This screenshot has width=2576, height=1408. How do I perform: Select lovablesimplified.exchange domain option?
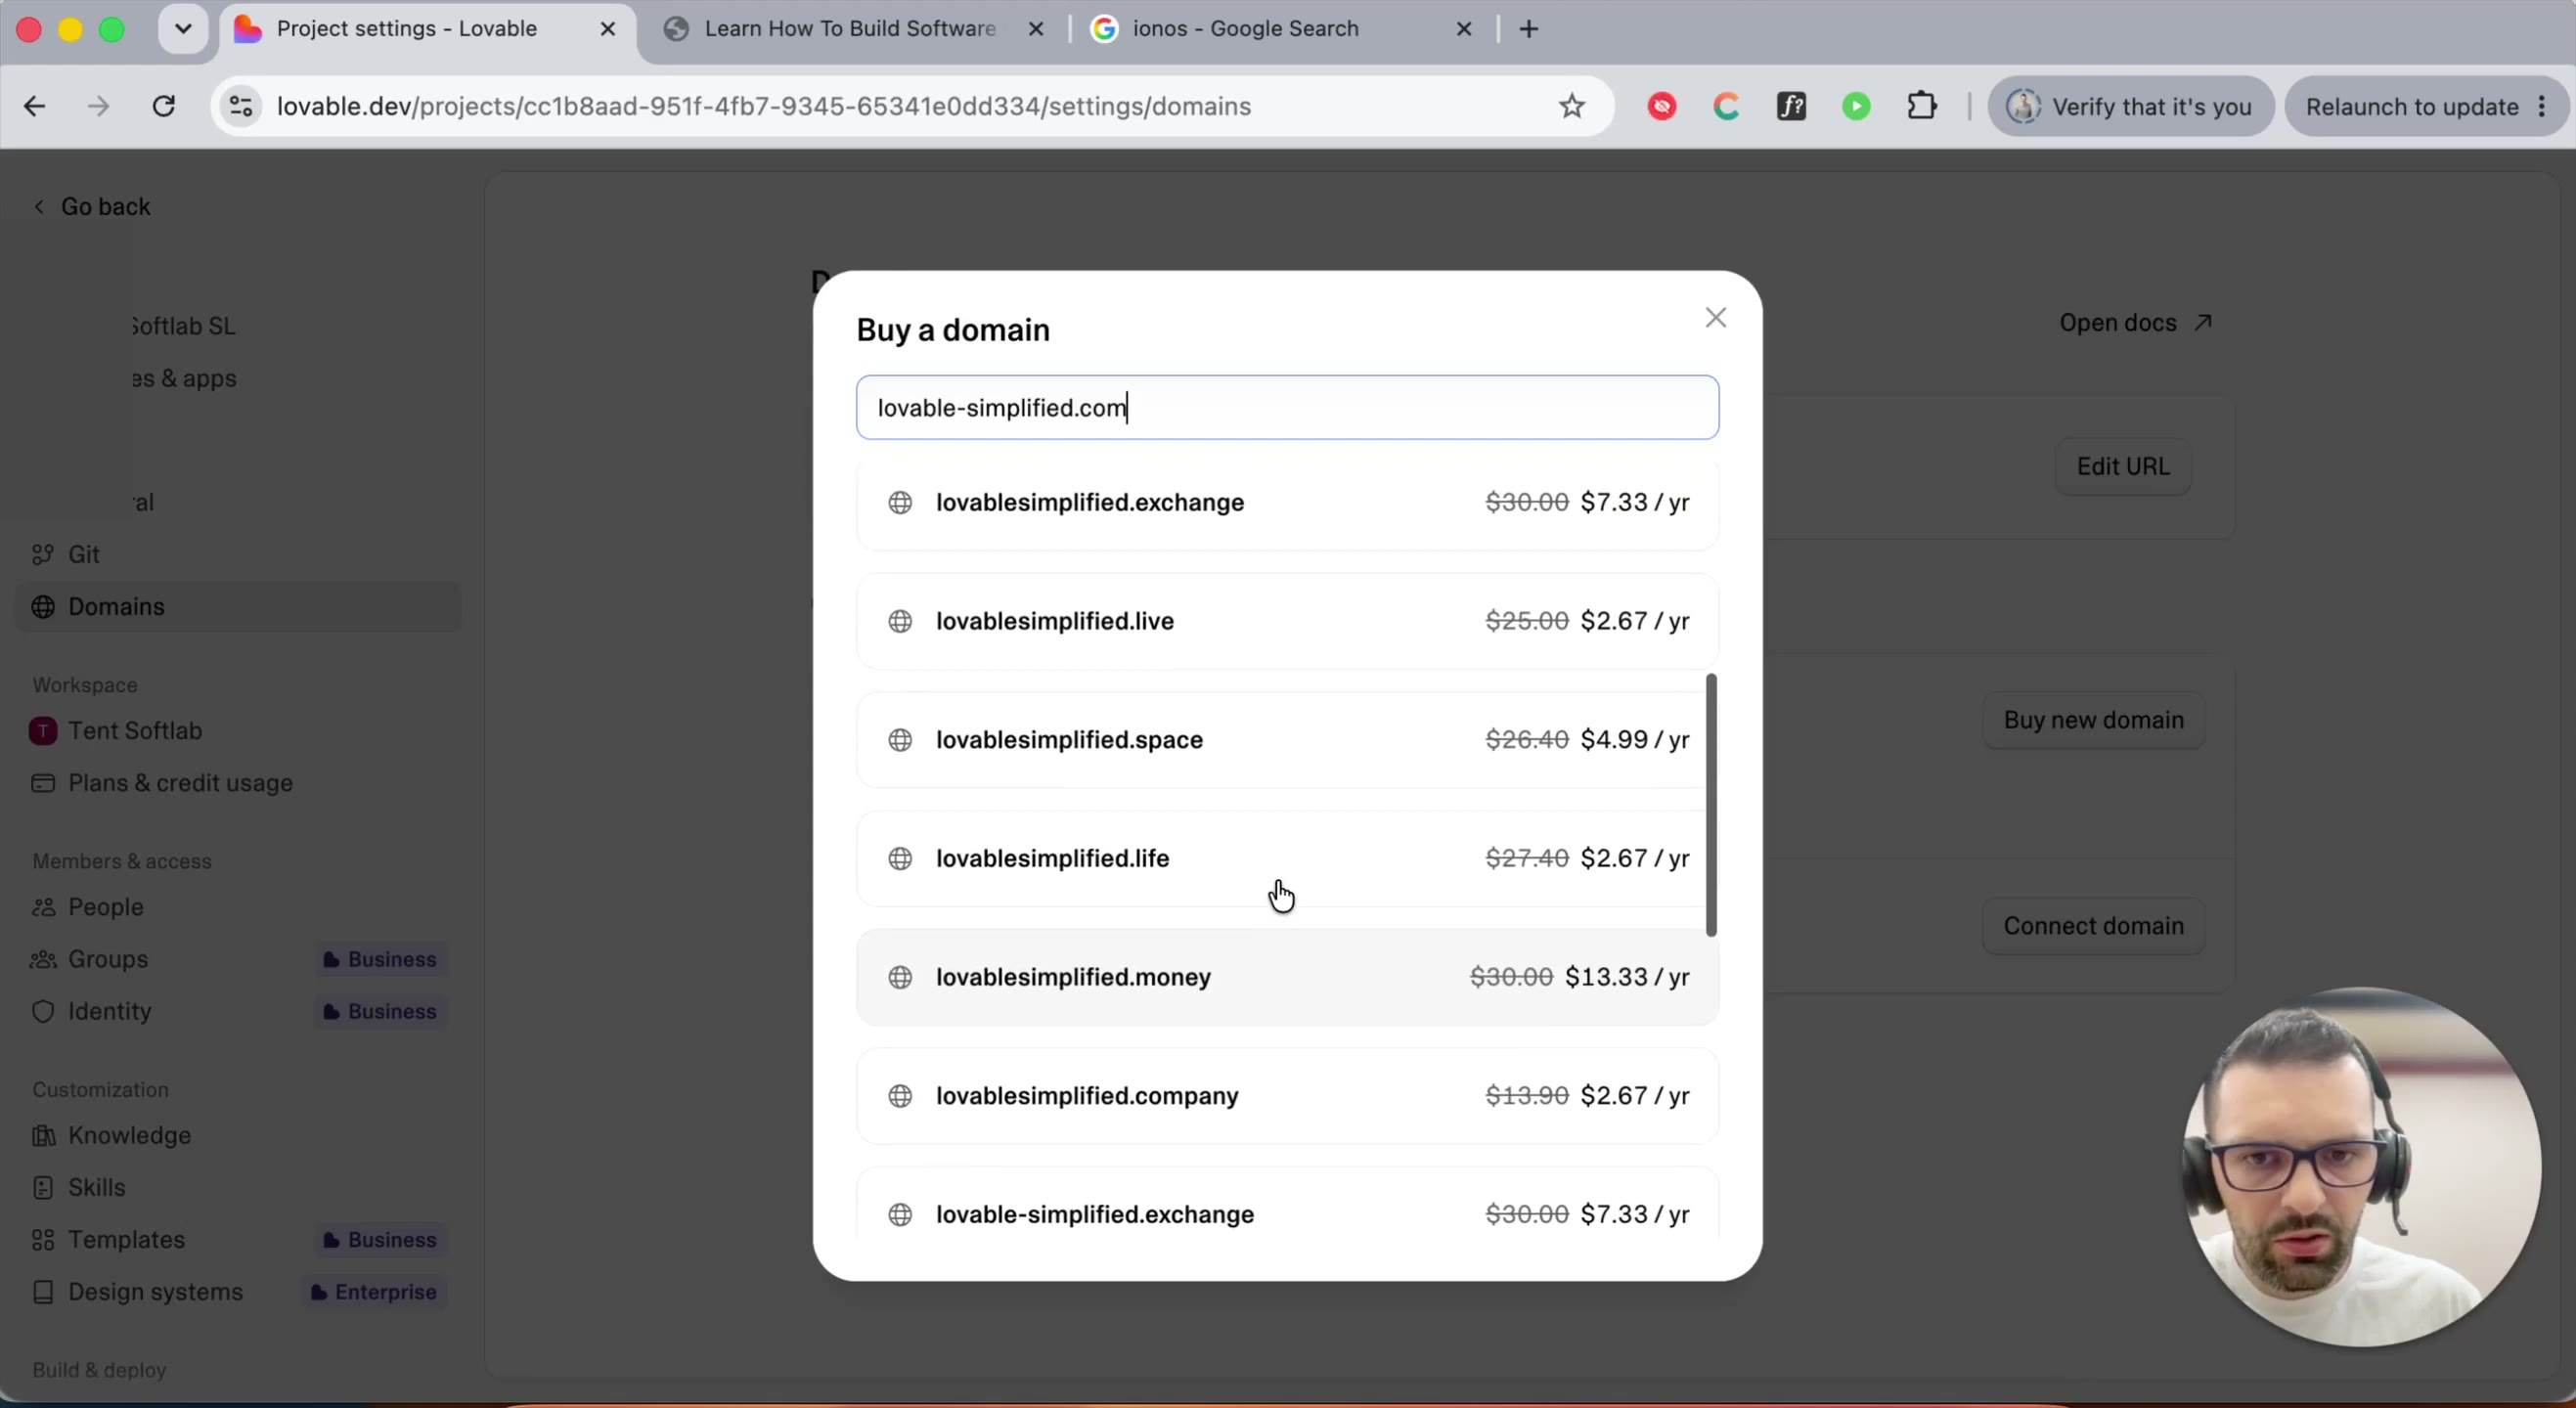pos(1287,502)
